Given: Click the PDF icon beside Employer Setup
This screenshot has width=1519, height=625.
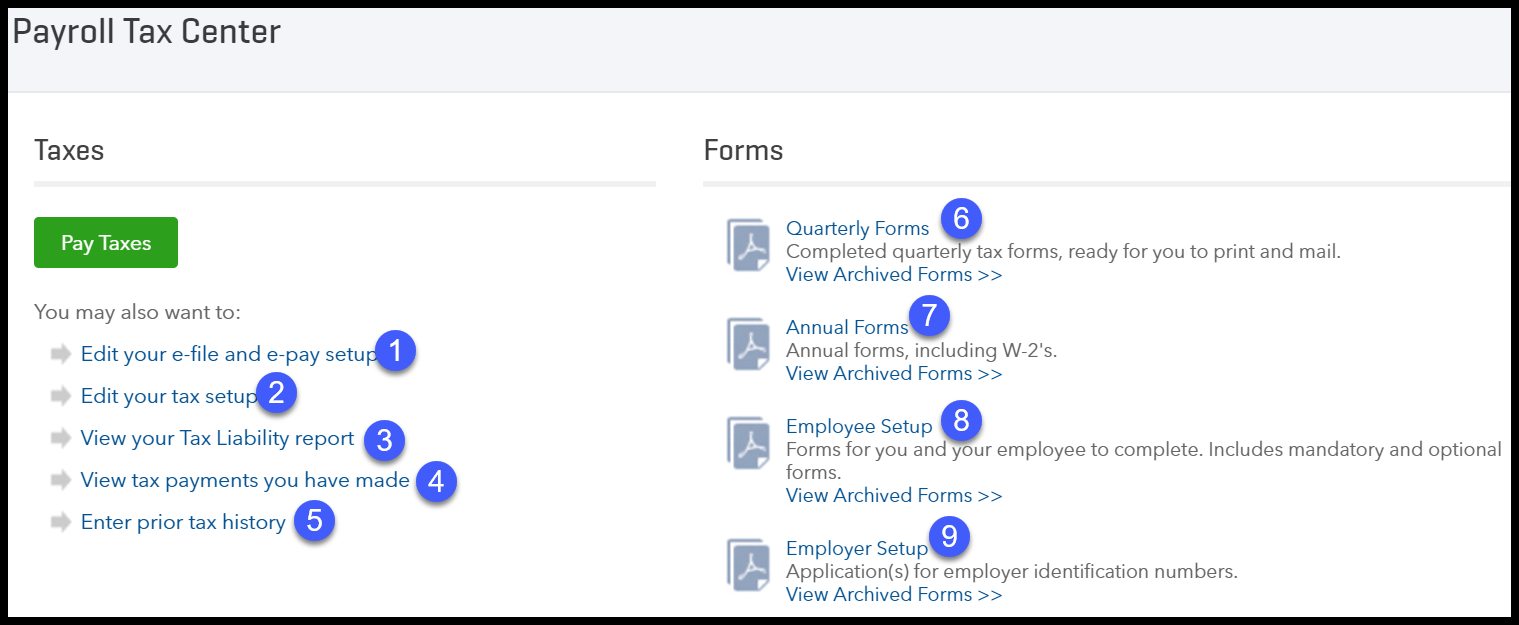Looking at the screenshot, I should (748, 565).
